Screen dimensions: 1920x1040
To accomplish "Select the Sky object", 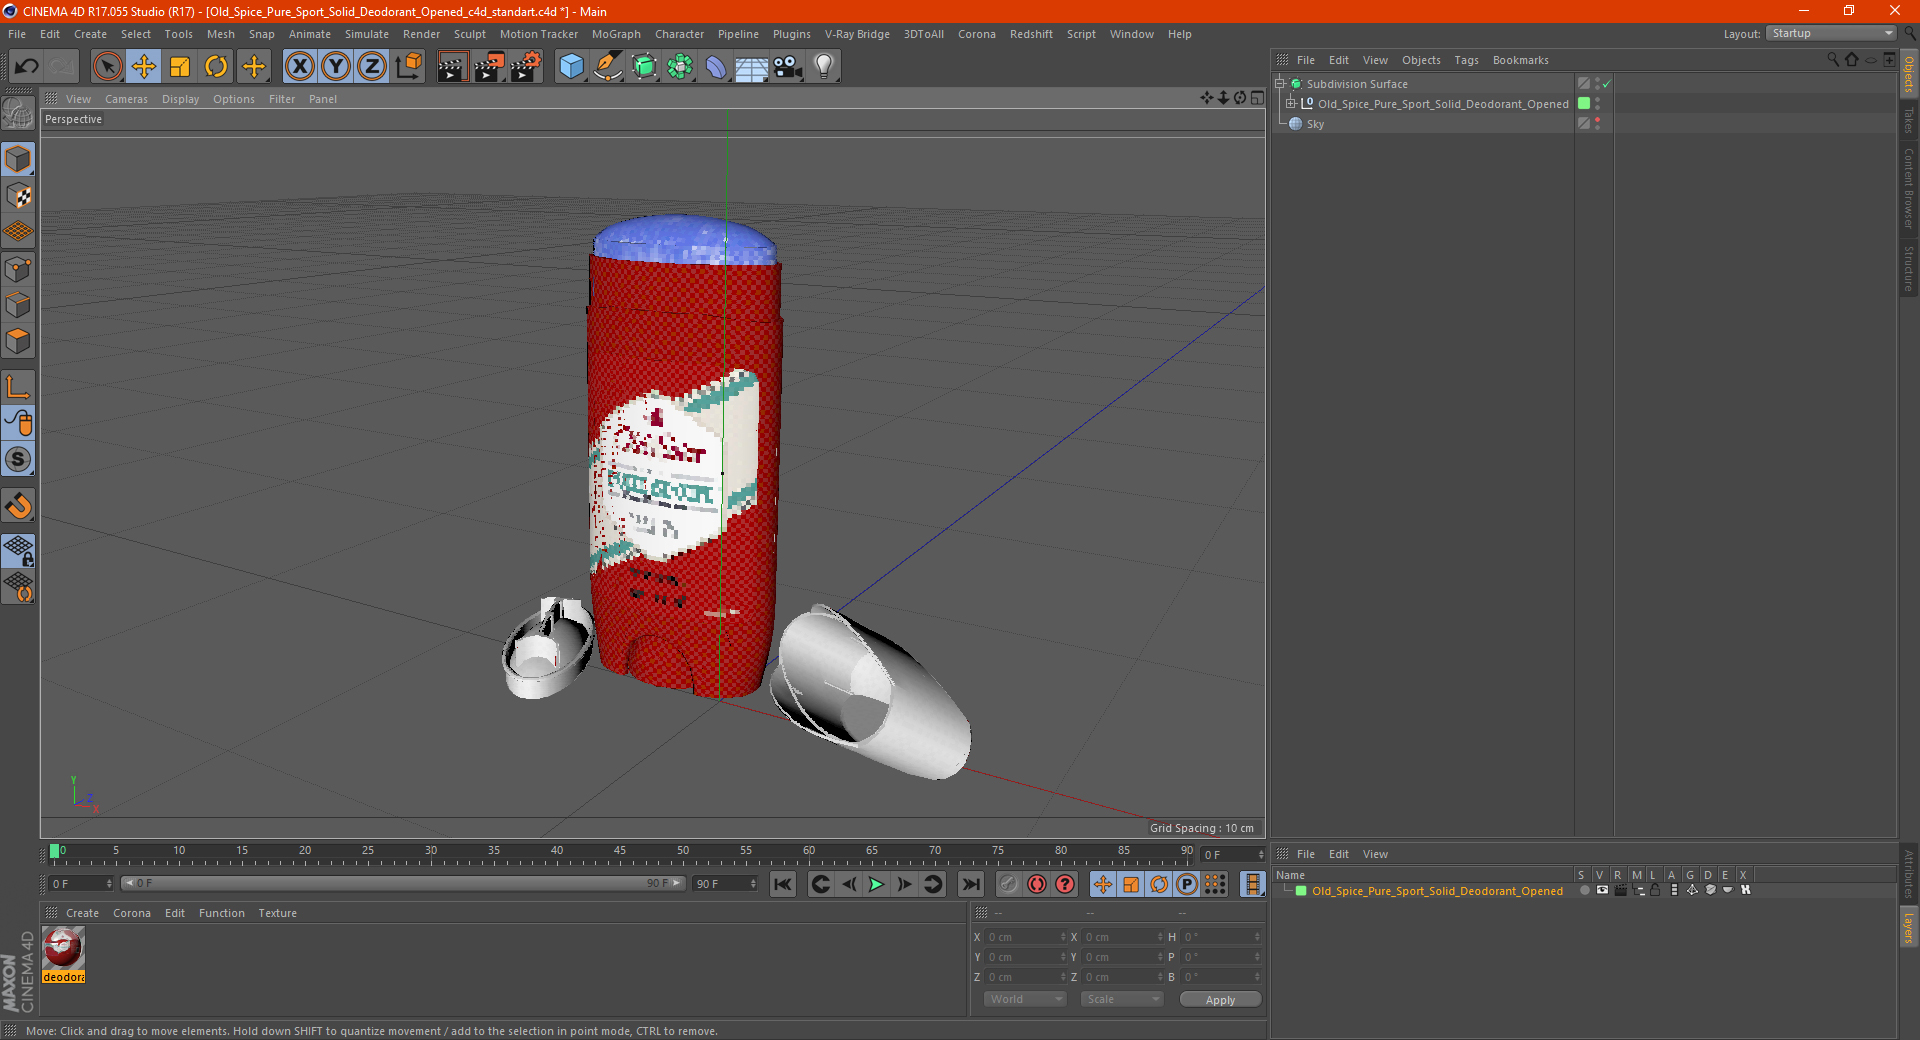I will [x=1315, y=124].
